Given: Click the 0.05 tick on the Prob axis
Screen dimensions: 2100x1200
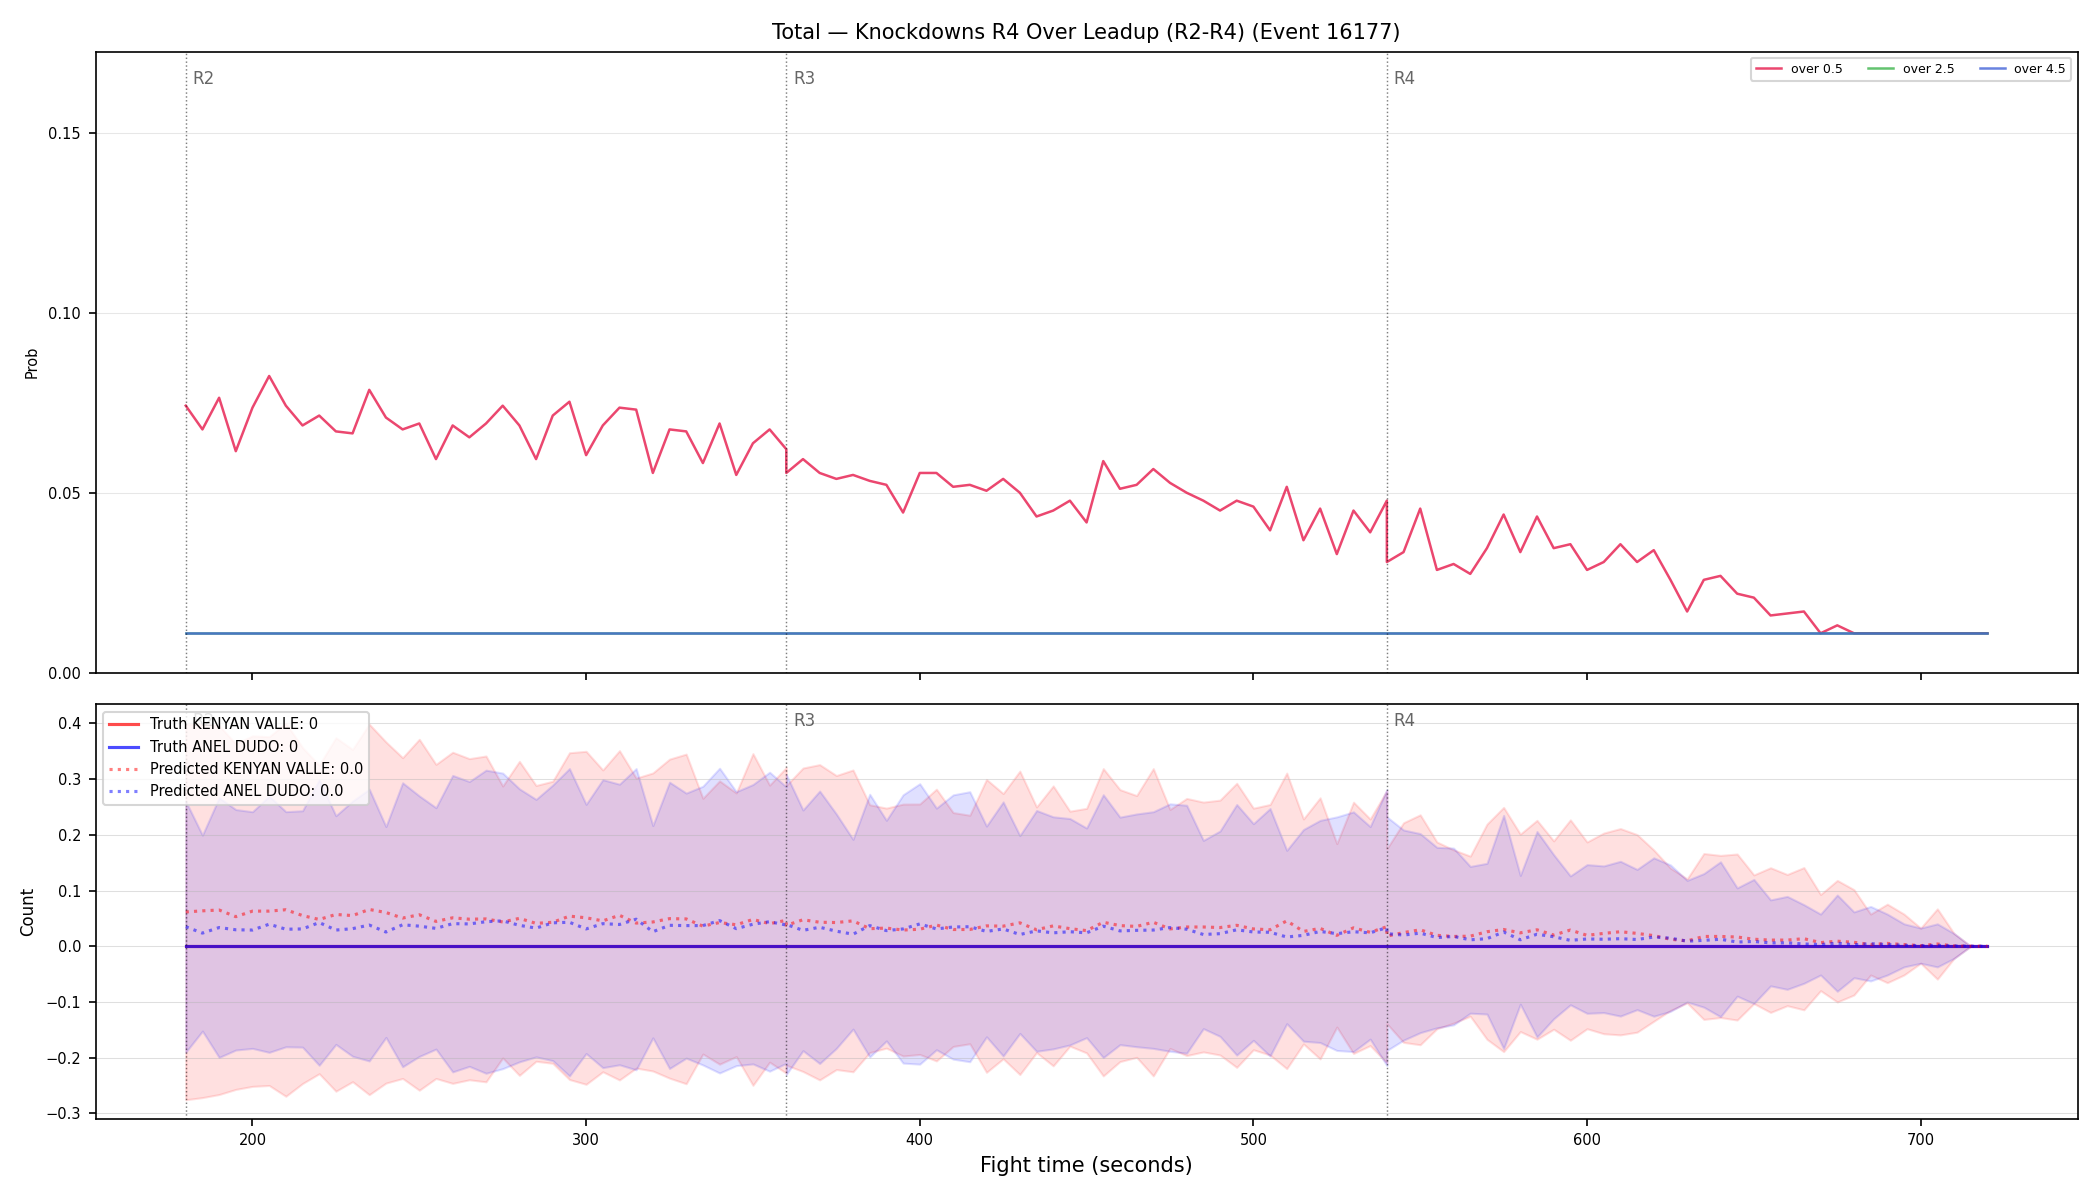Looking at the screenshot, I should (65, 494).
